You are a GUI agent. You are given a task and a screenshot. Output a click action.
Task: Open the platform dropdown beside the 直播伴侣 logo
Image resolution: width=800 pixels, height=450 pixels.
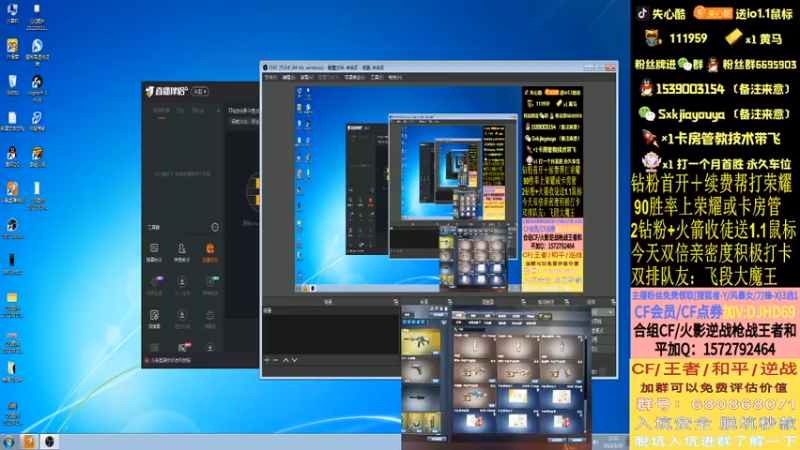point(199,91)
